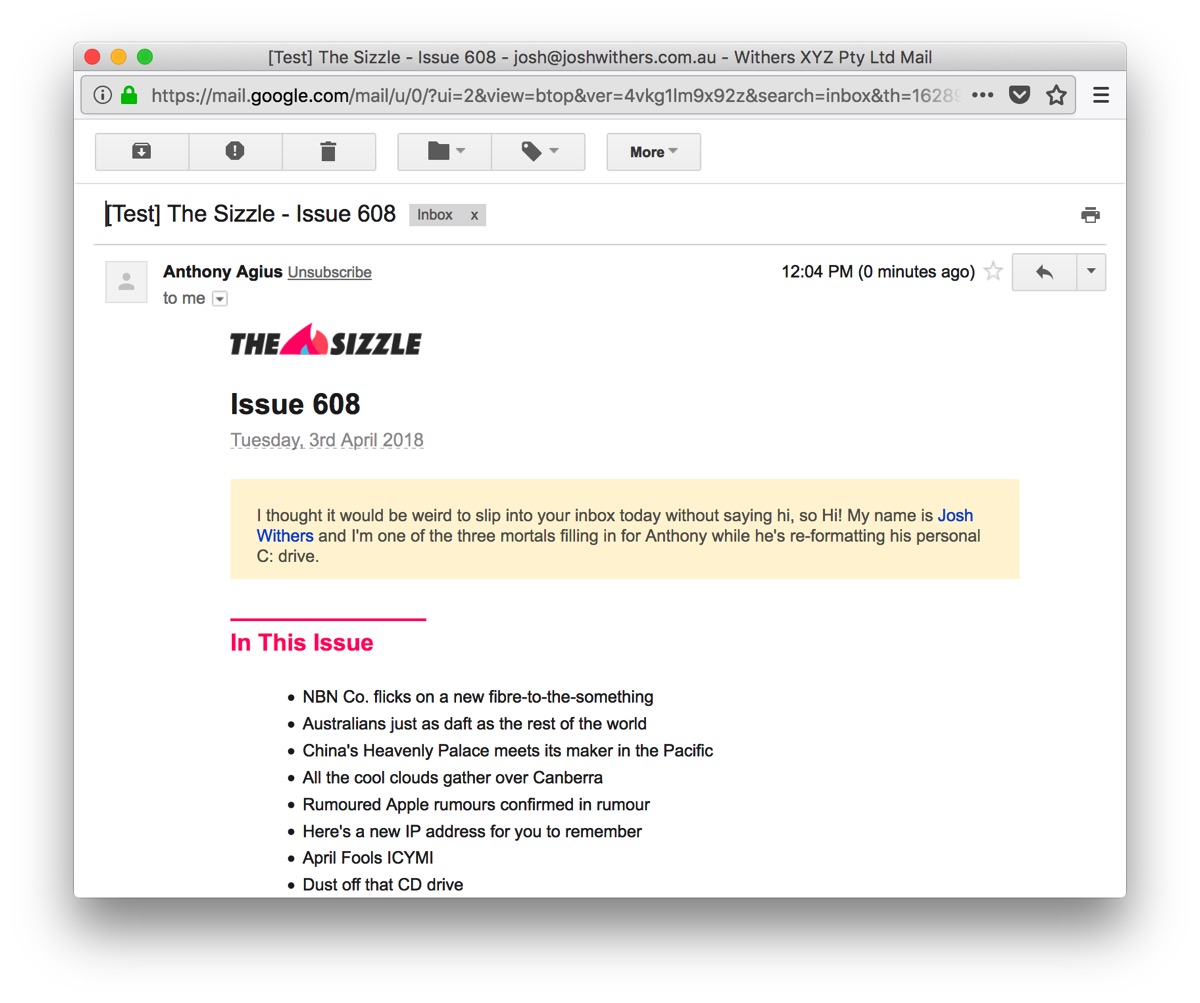Open the Labels tag dropdown
The width and height of the screenshot is (1200, 1003).
(x=538, y=152)
